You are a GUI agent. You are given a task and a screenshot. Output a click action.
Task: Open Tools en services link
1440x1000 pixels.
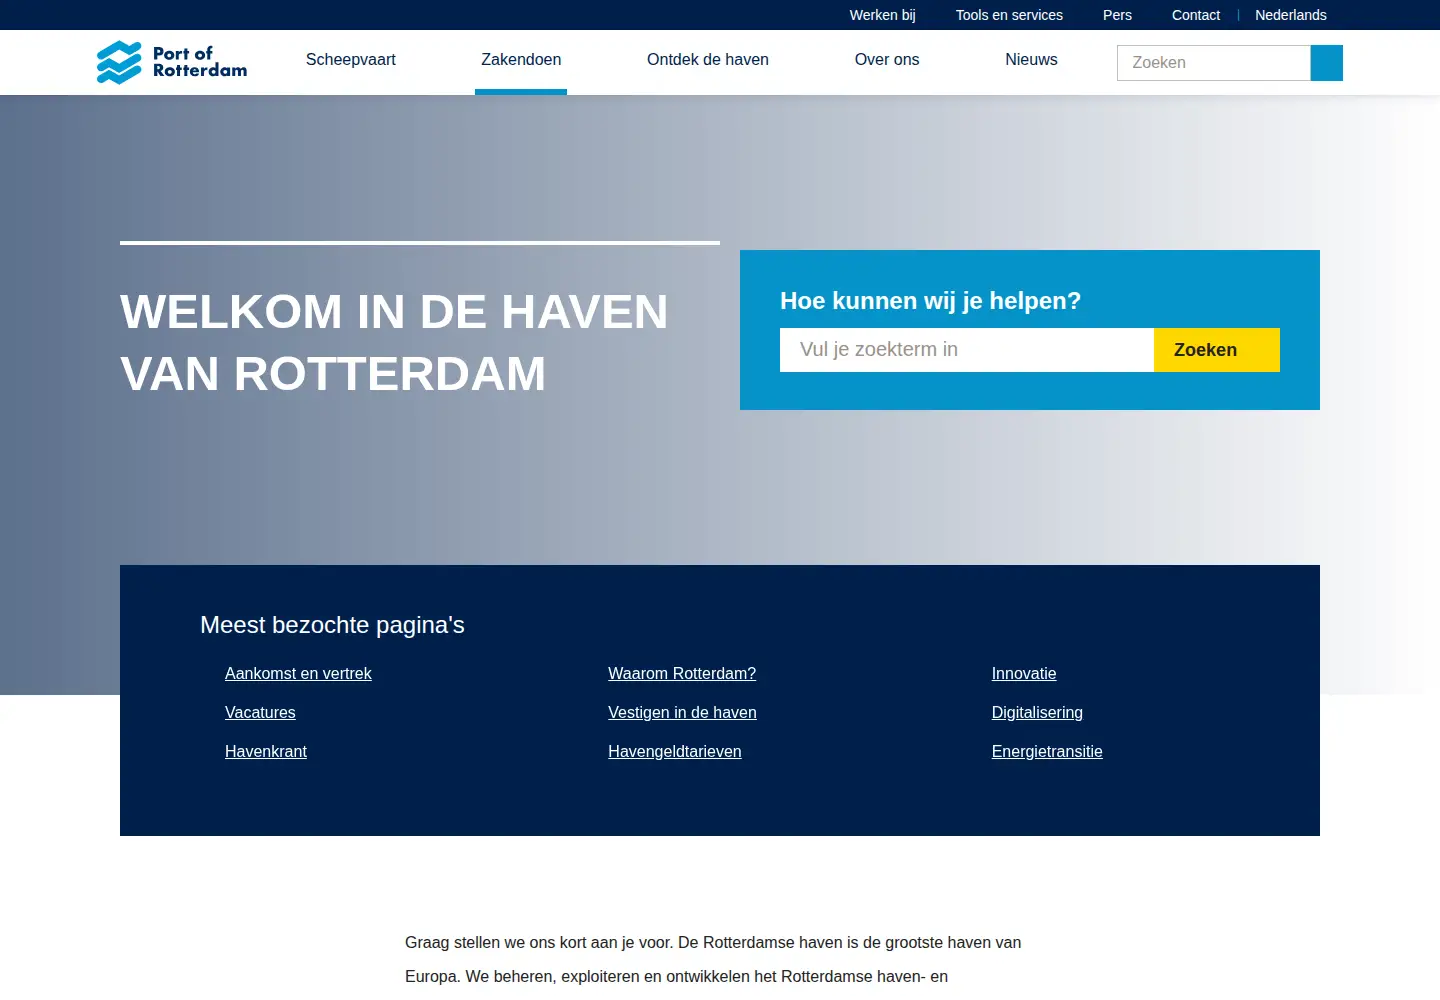1009,15
